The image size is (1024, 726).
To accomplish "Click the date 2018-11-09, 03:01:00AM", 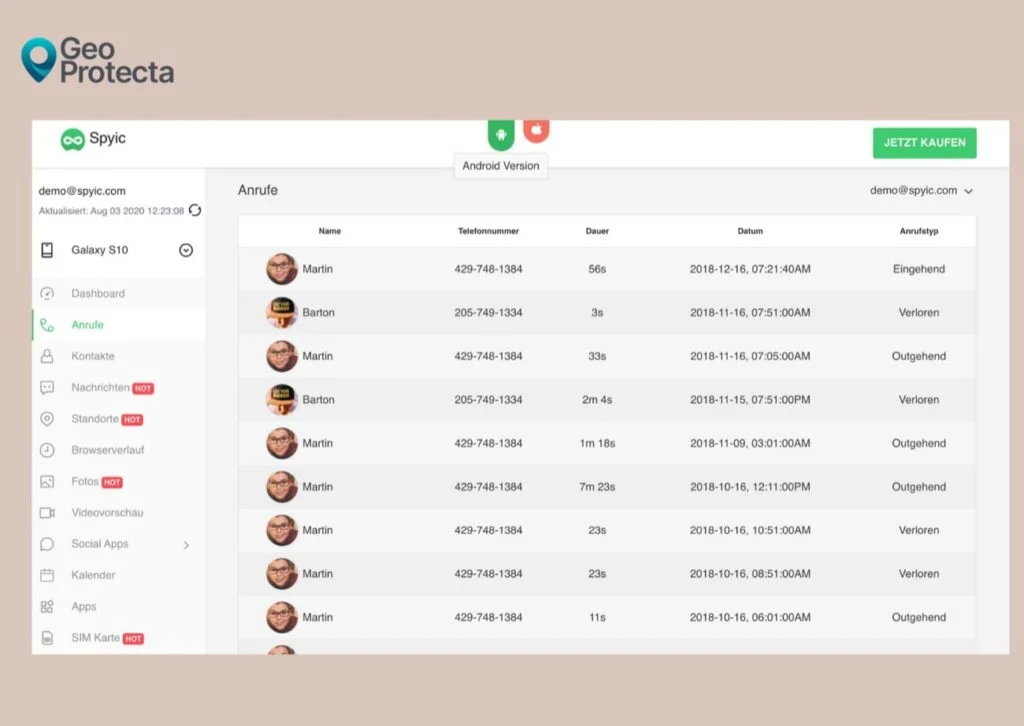I will tap(750, 443).
